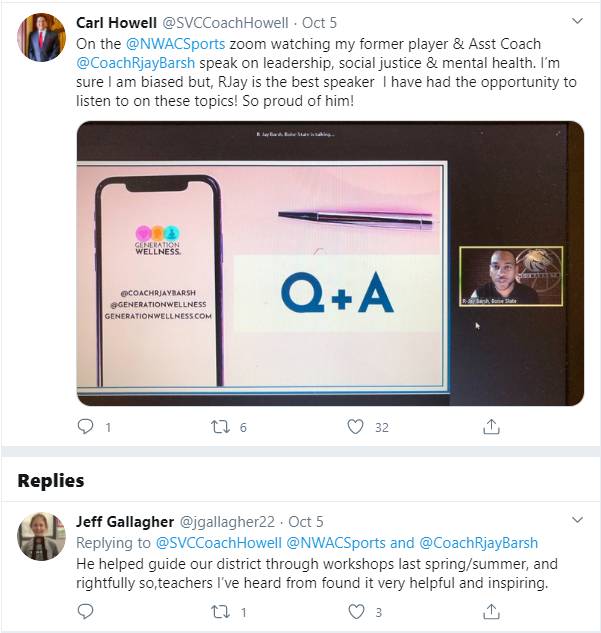
Task: Like Jeff Gallagher's reply
Action: 356,612
